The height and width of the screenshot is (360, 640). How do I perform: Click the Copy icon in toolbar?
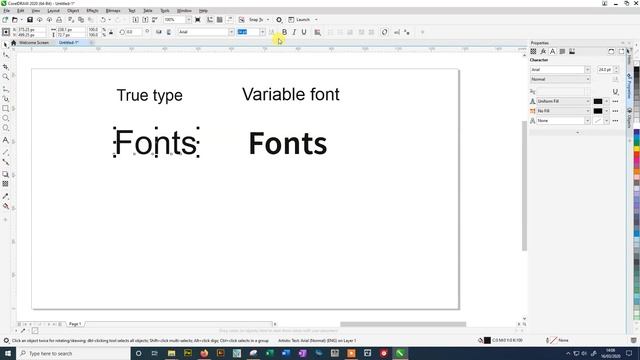click(81, 20)
